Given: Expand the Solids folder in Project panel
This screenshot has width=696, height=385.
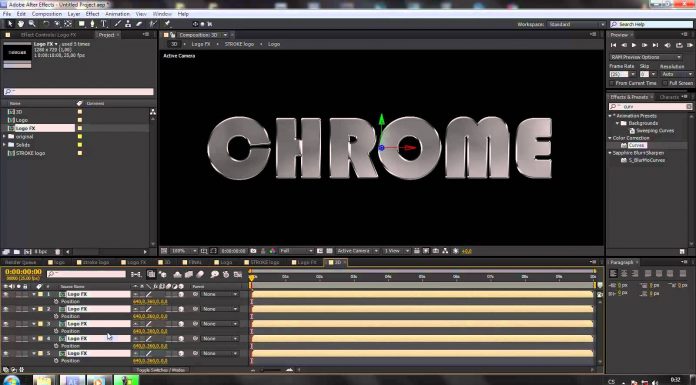Looking at the screenshot, I should (4, 145).
